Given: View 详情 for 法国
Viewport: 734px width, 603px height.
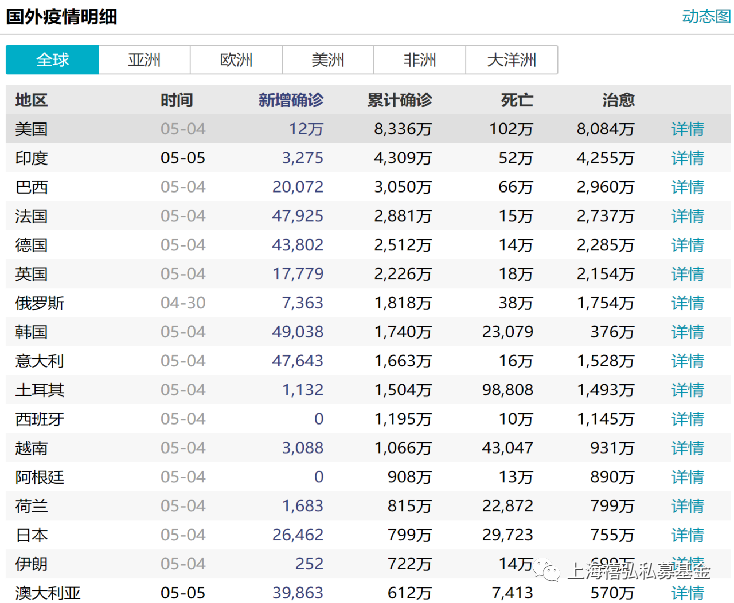Looking at the screenshot, I should tap(688, 216).
